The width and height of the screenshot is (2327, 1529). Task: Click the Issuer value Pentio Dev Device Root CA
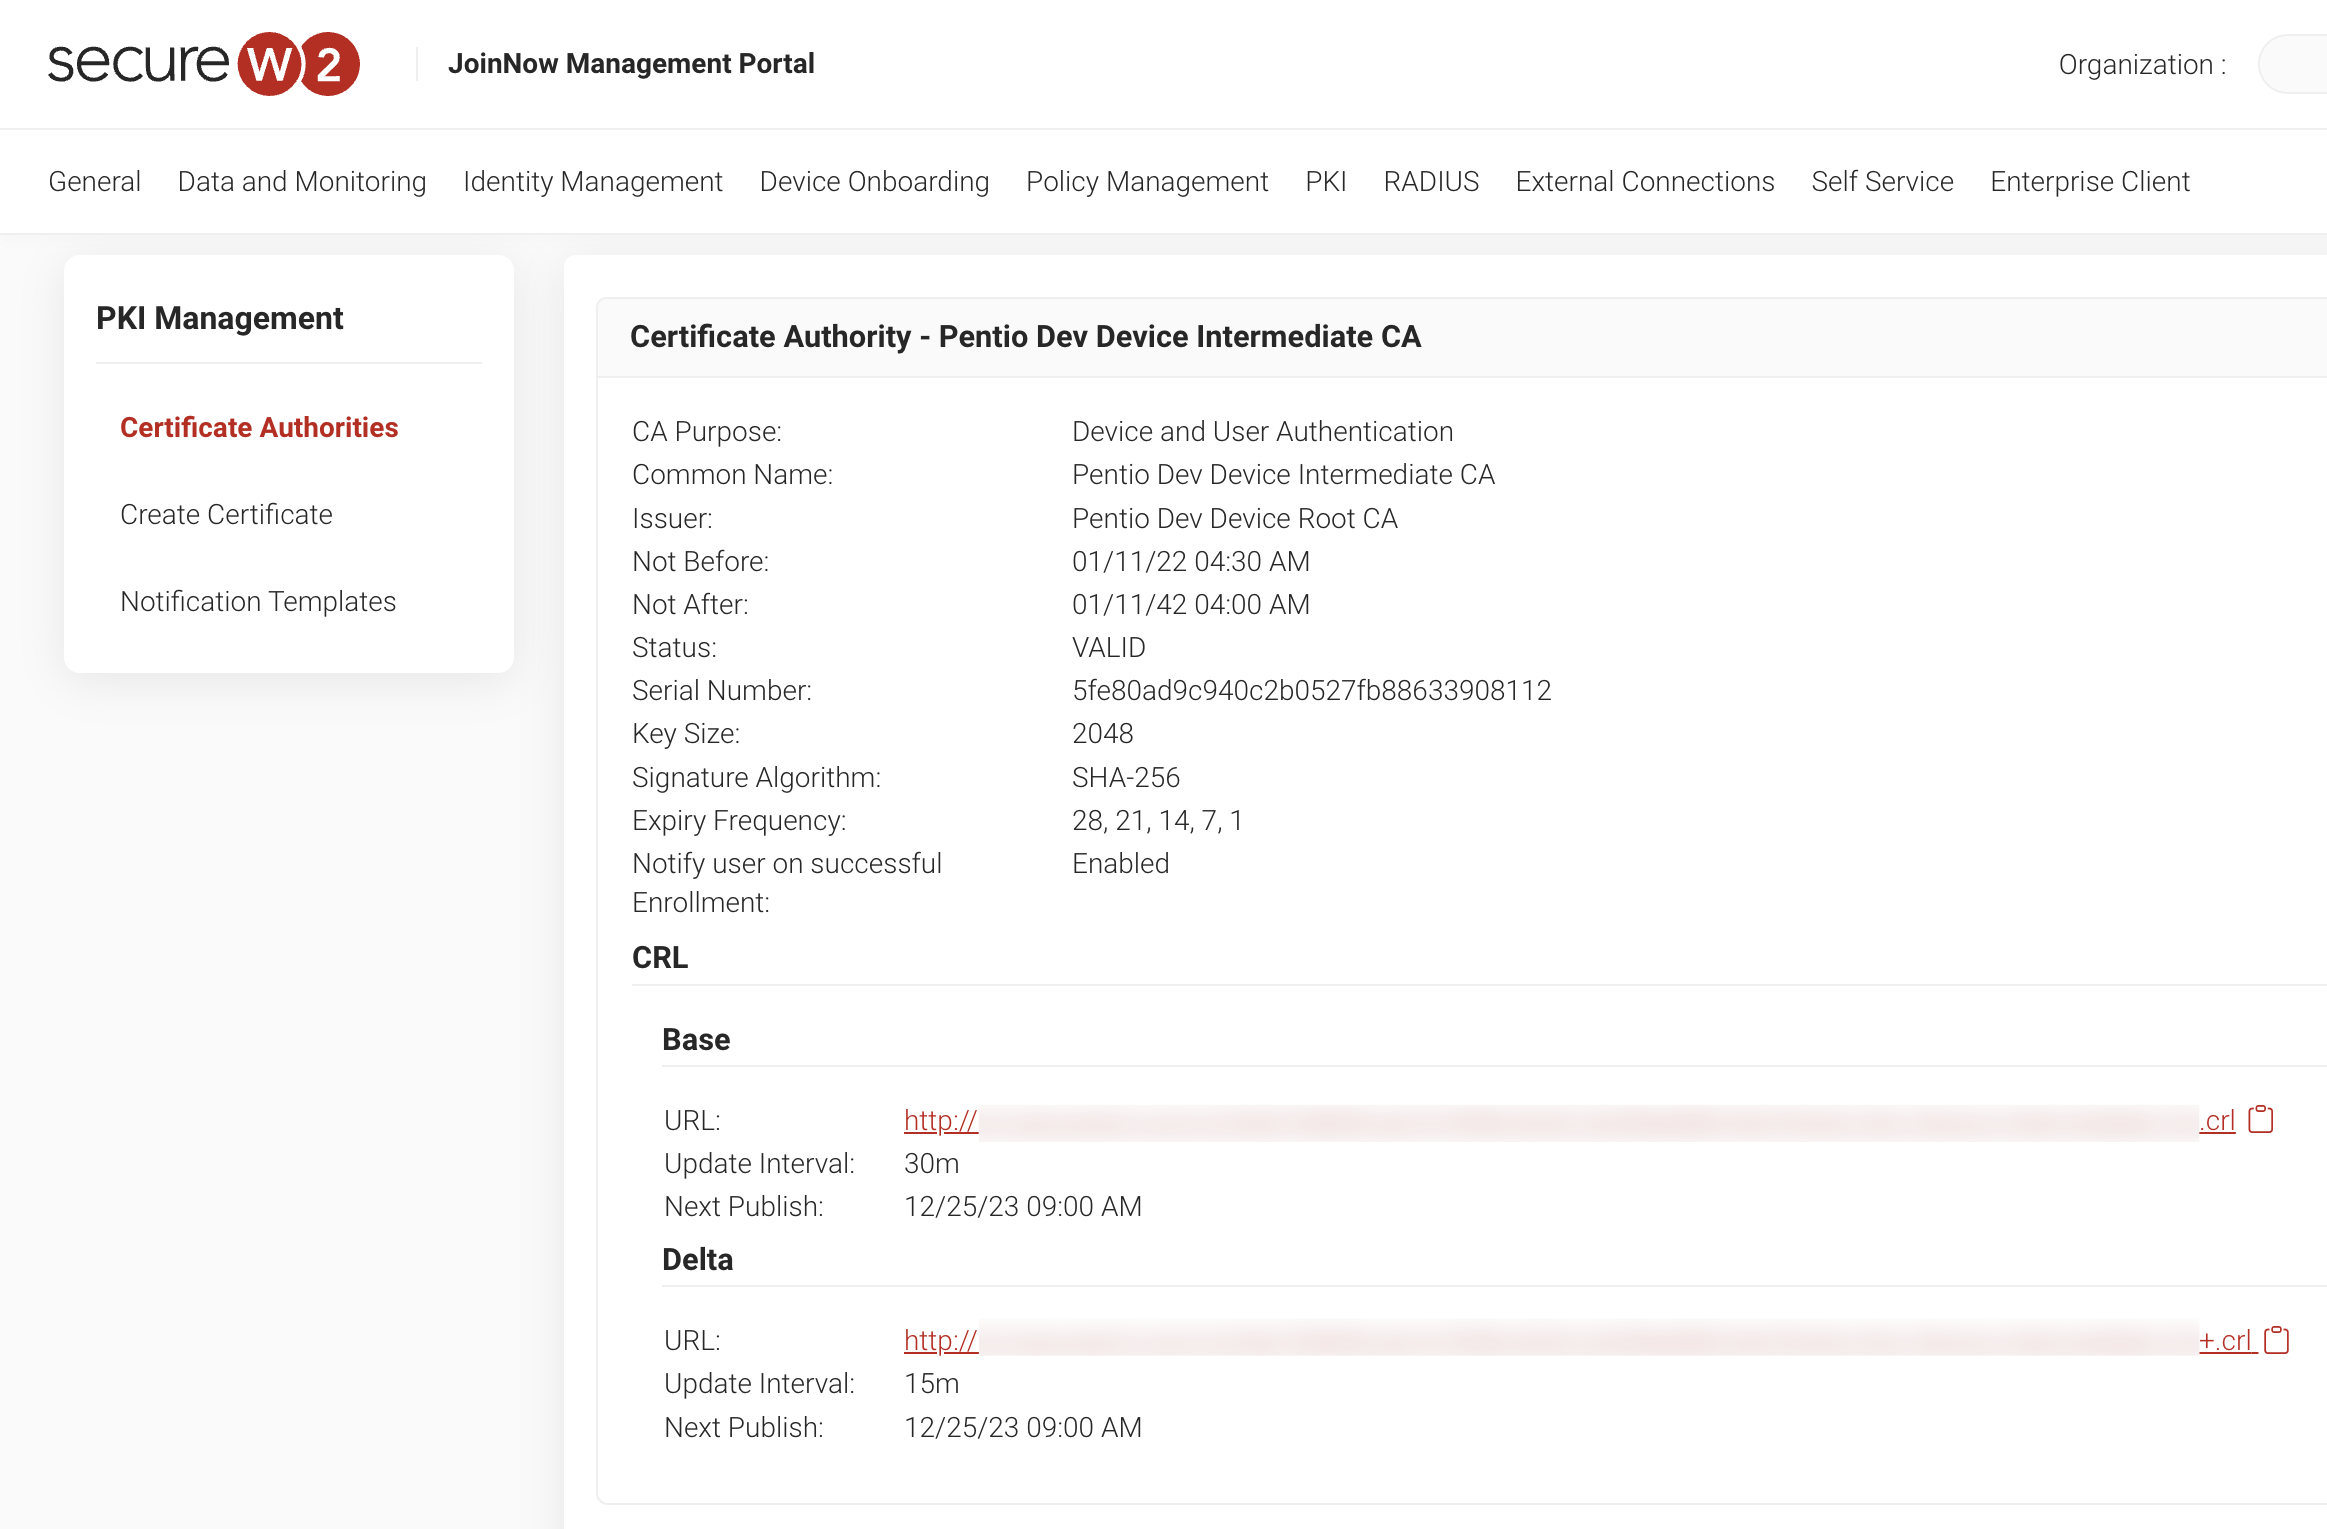(1234, 518)
